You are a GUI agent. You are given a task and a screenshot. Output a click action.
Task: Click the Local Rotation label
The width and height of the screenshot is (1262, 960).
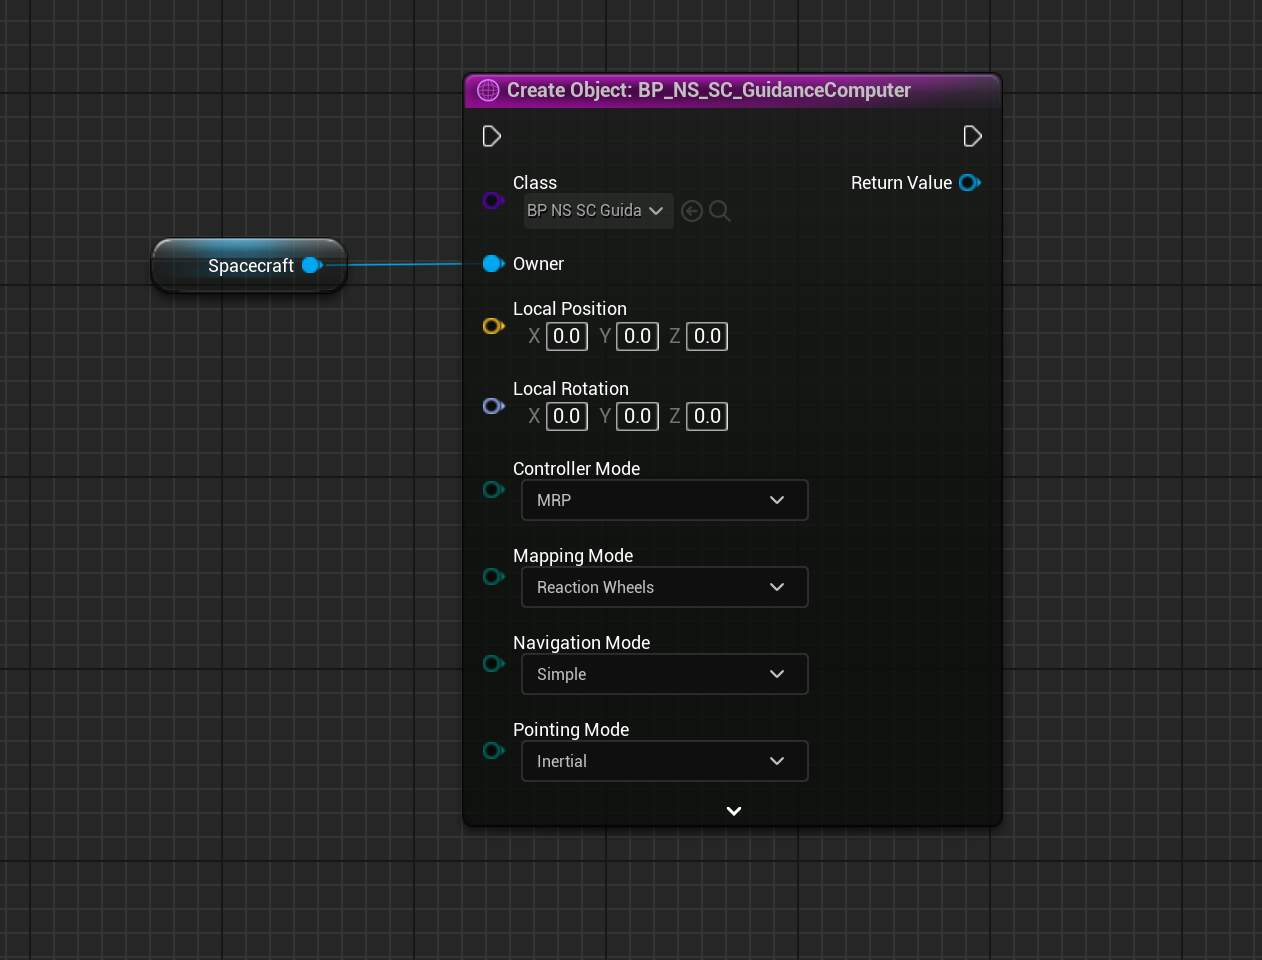click(x=571, y=389)
